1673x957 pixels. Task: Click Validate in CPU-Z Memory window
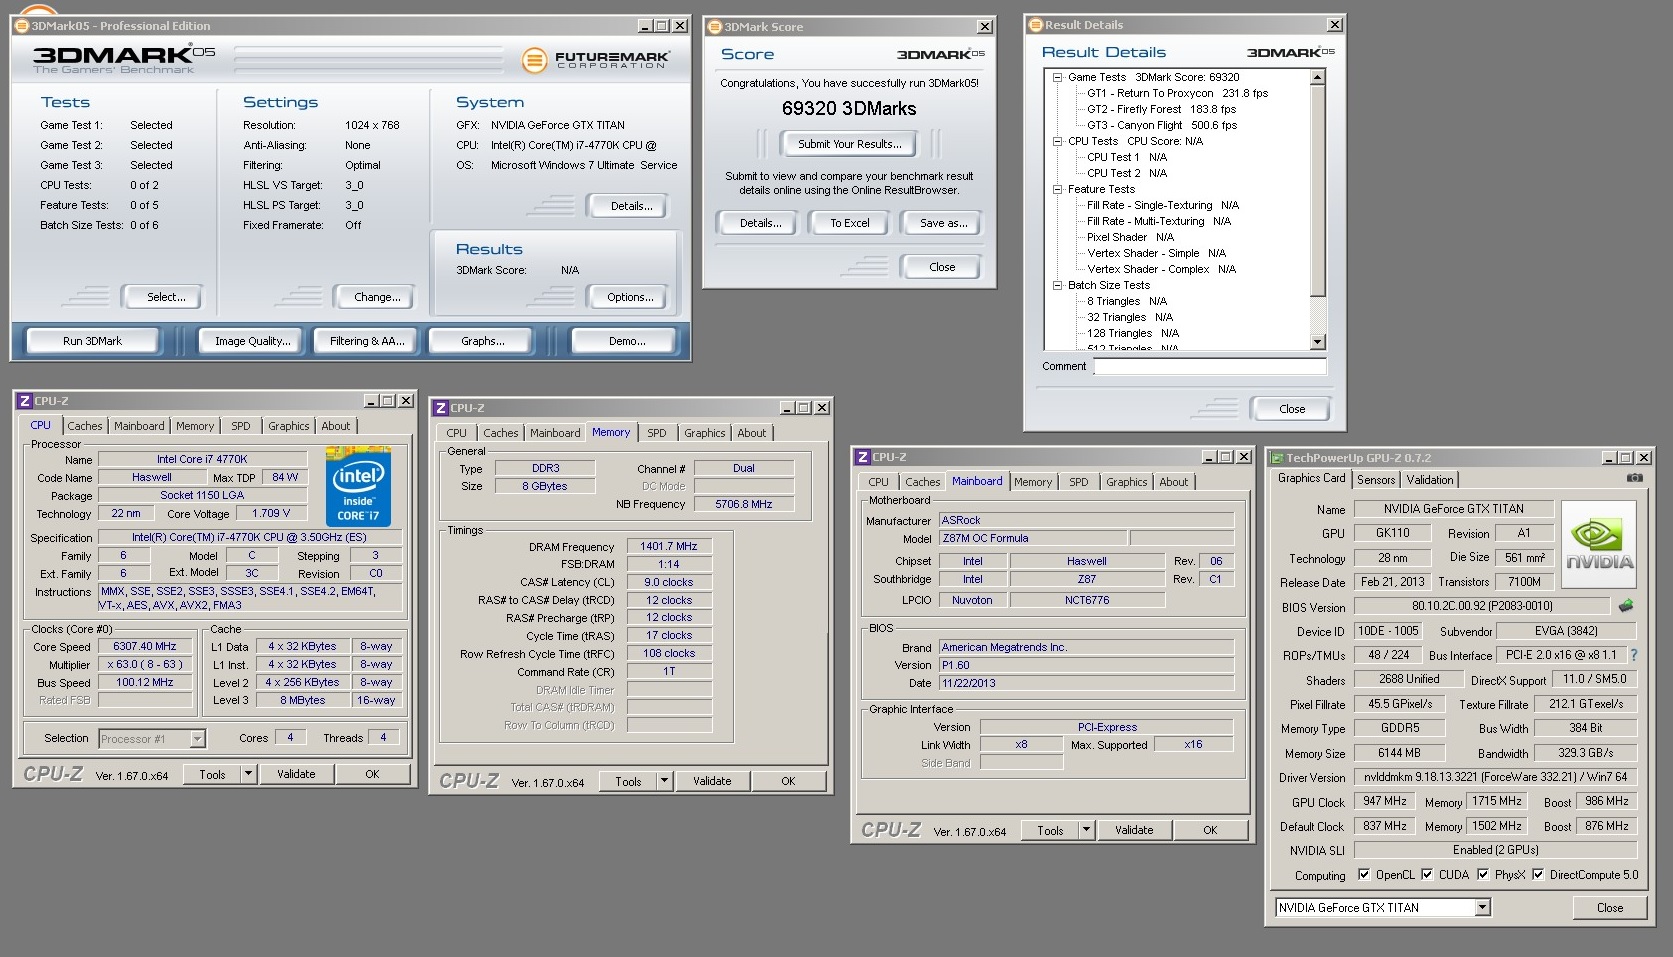tap(713, 781)
